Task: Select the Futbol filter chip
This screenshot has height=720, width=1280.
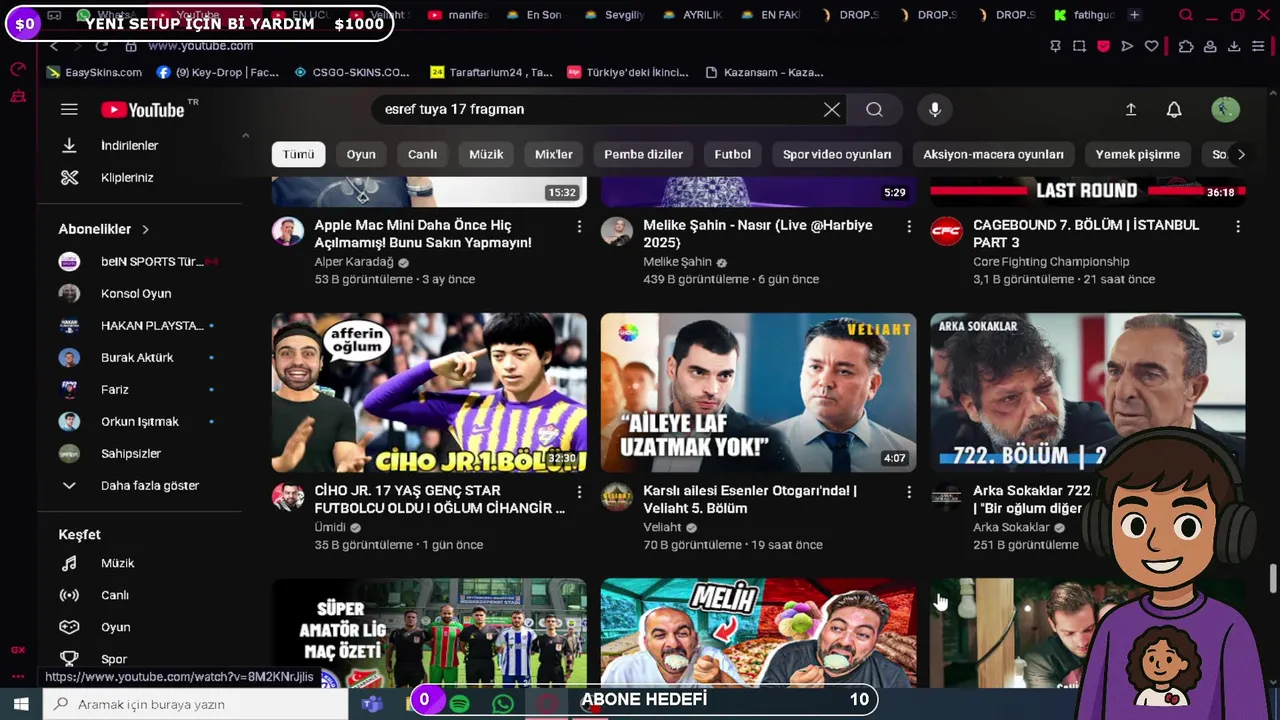Action: click(x=732, y=154)
